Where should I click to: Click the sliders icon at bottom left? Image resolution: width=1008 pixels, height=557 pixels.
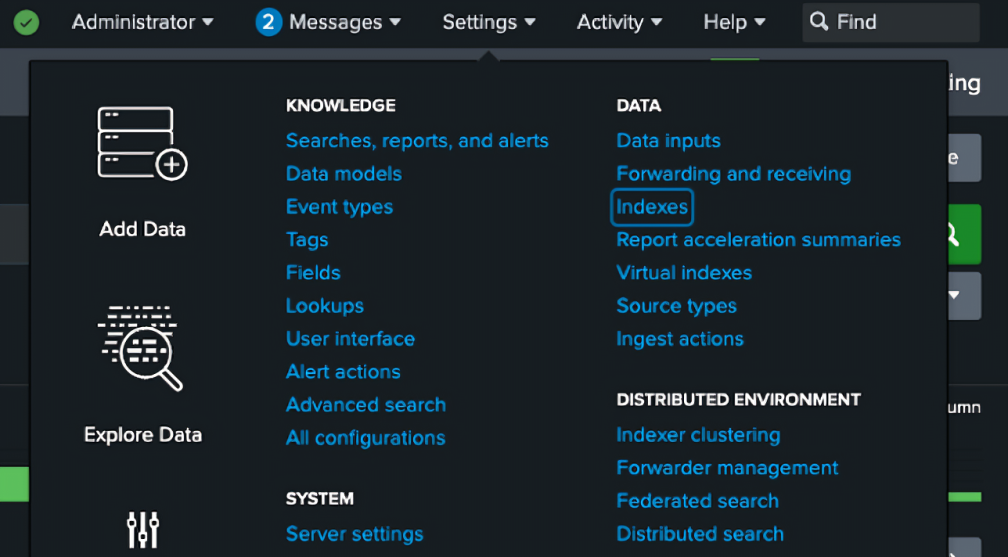[x=143, y=530]
